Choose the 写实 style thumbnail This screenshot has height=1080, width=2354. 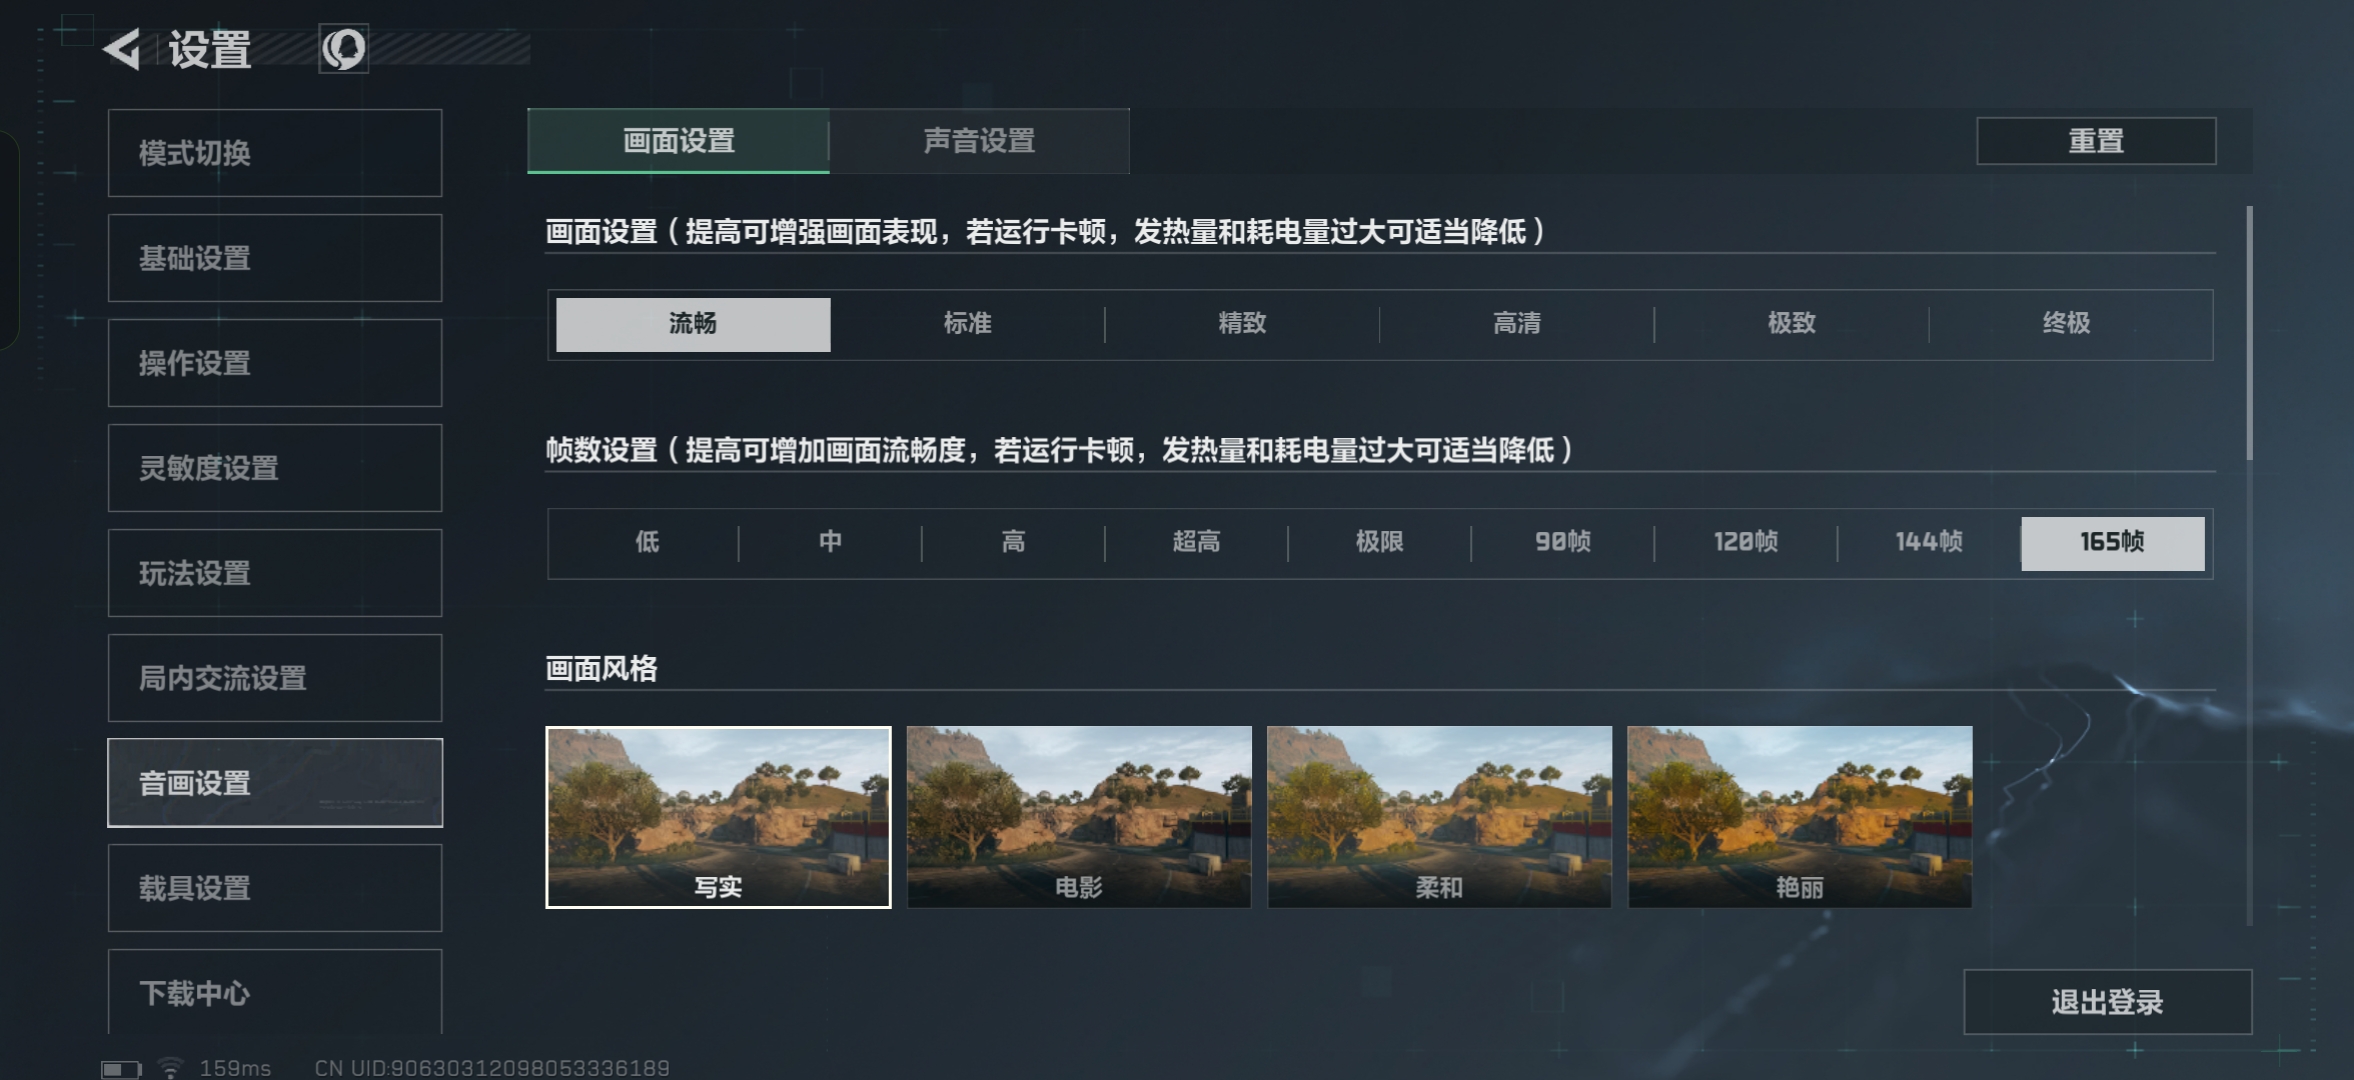tap(718, 817)
